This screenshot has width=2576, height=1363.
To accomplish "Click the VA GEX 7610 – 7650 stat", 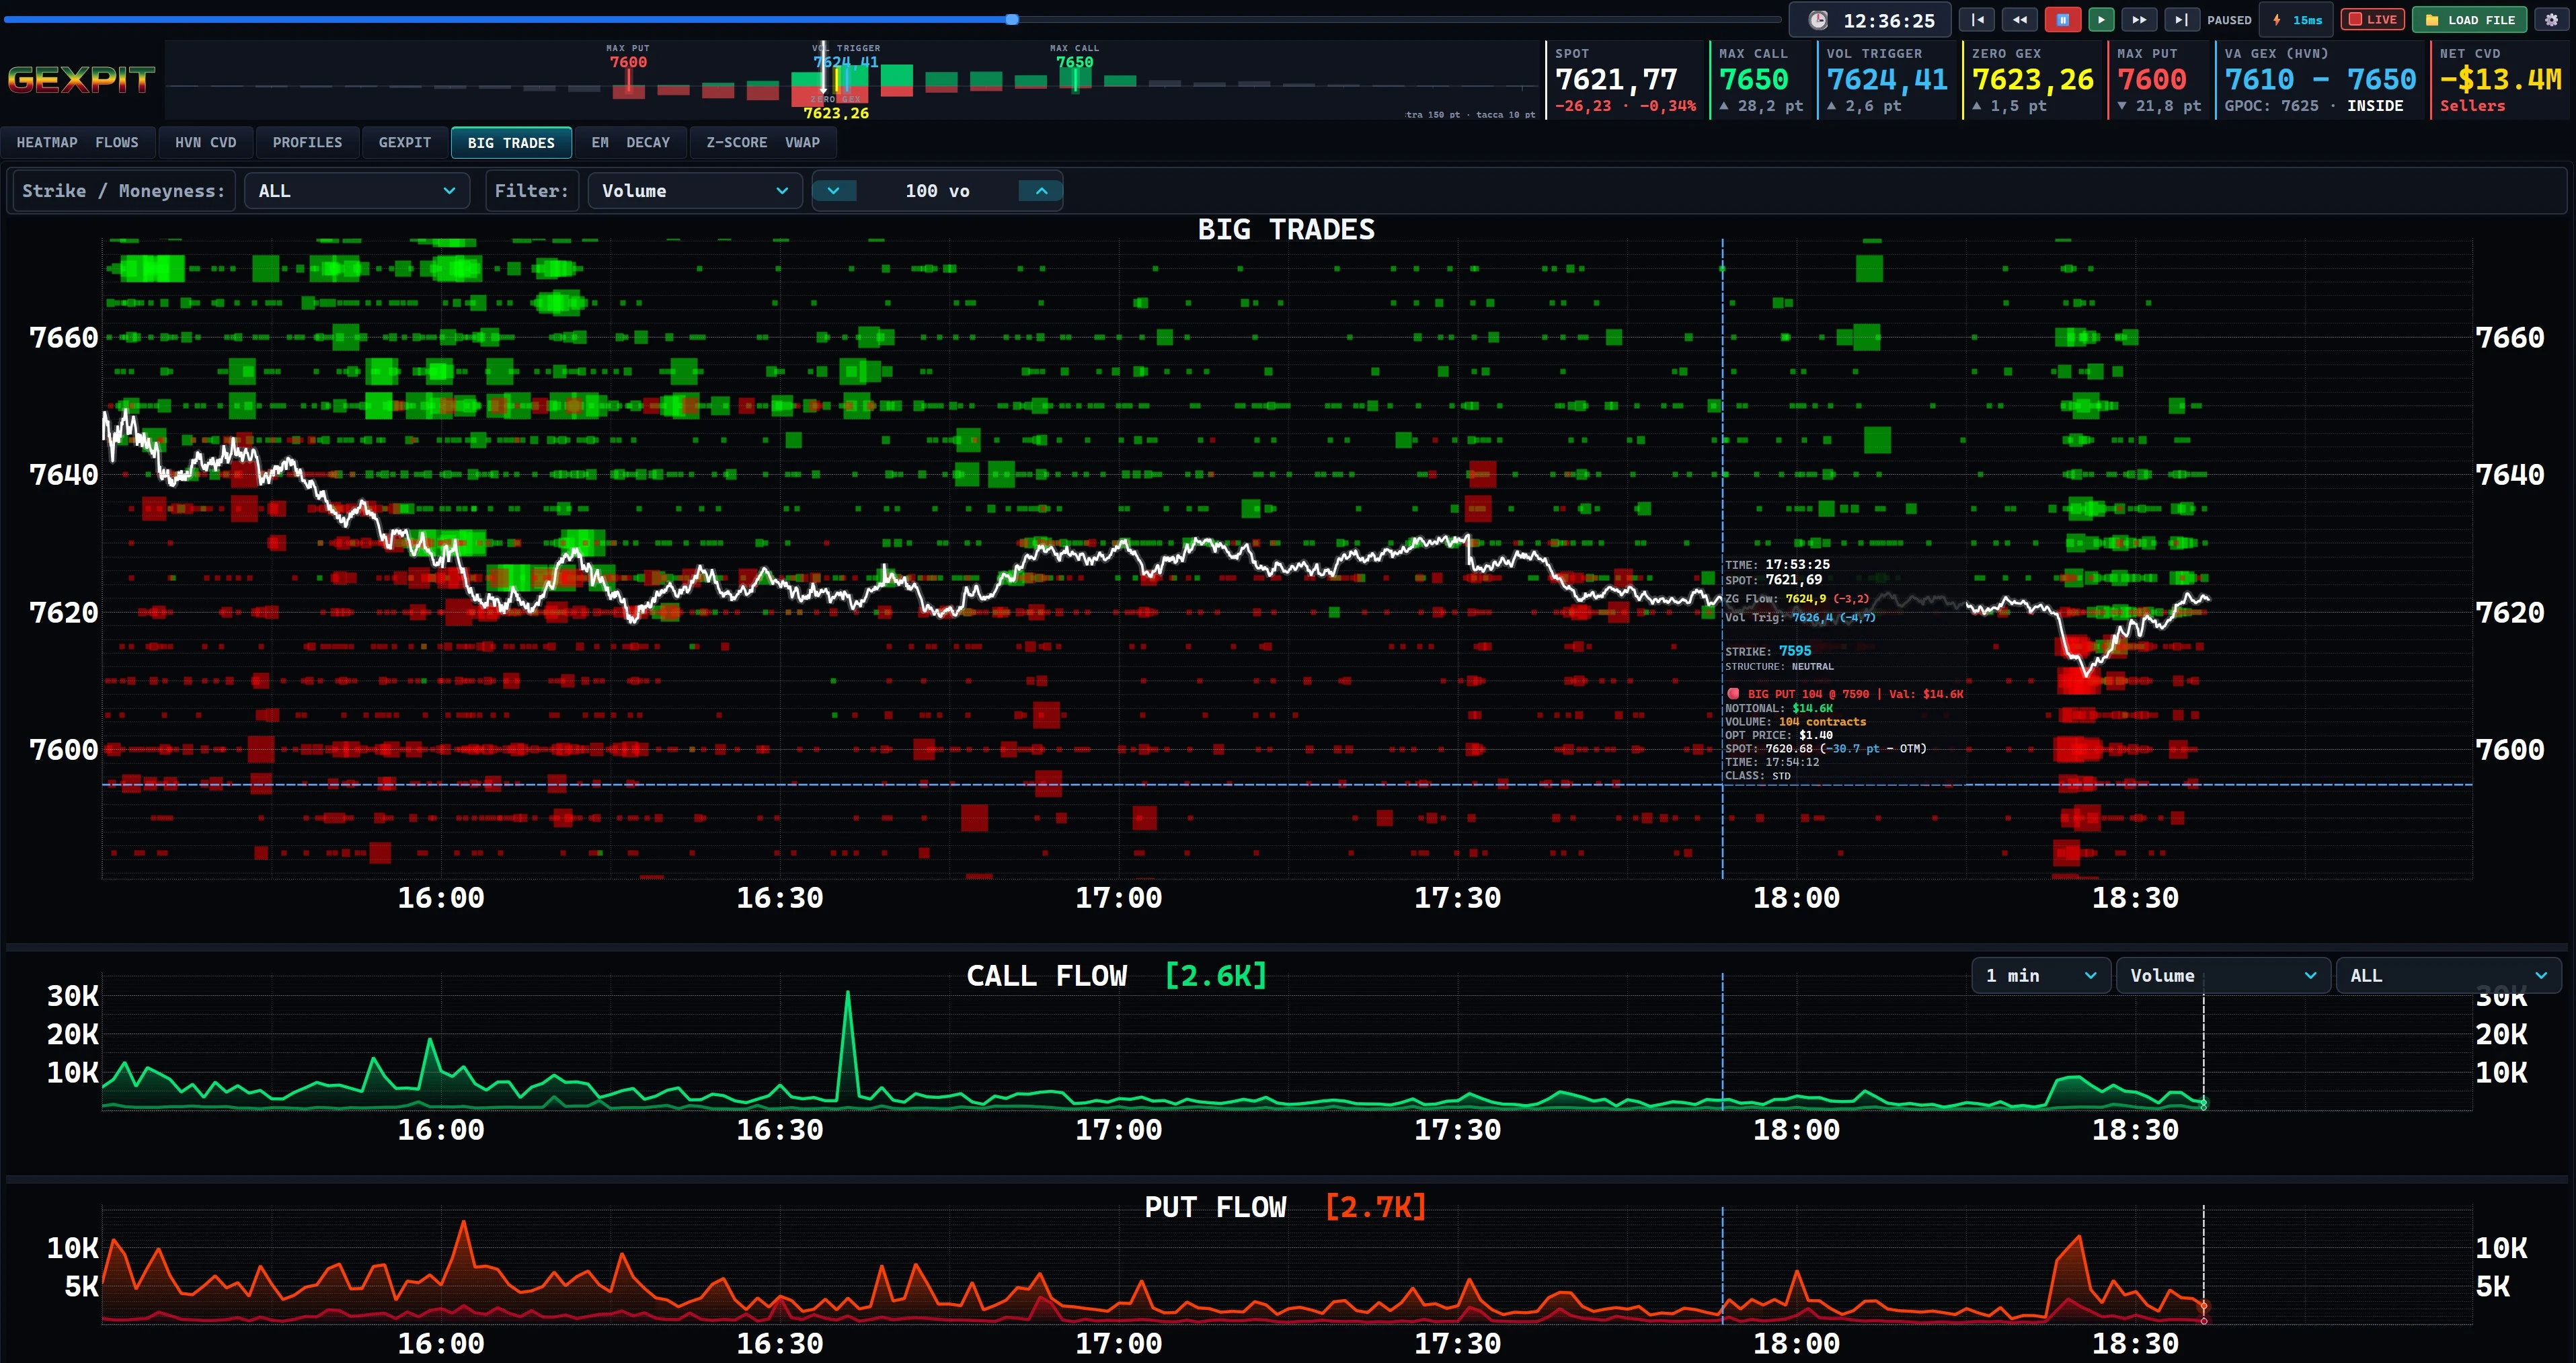I will point(2320,80).
